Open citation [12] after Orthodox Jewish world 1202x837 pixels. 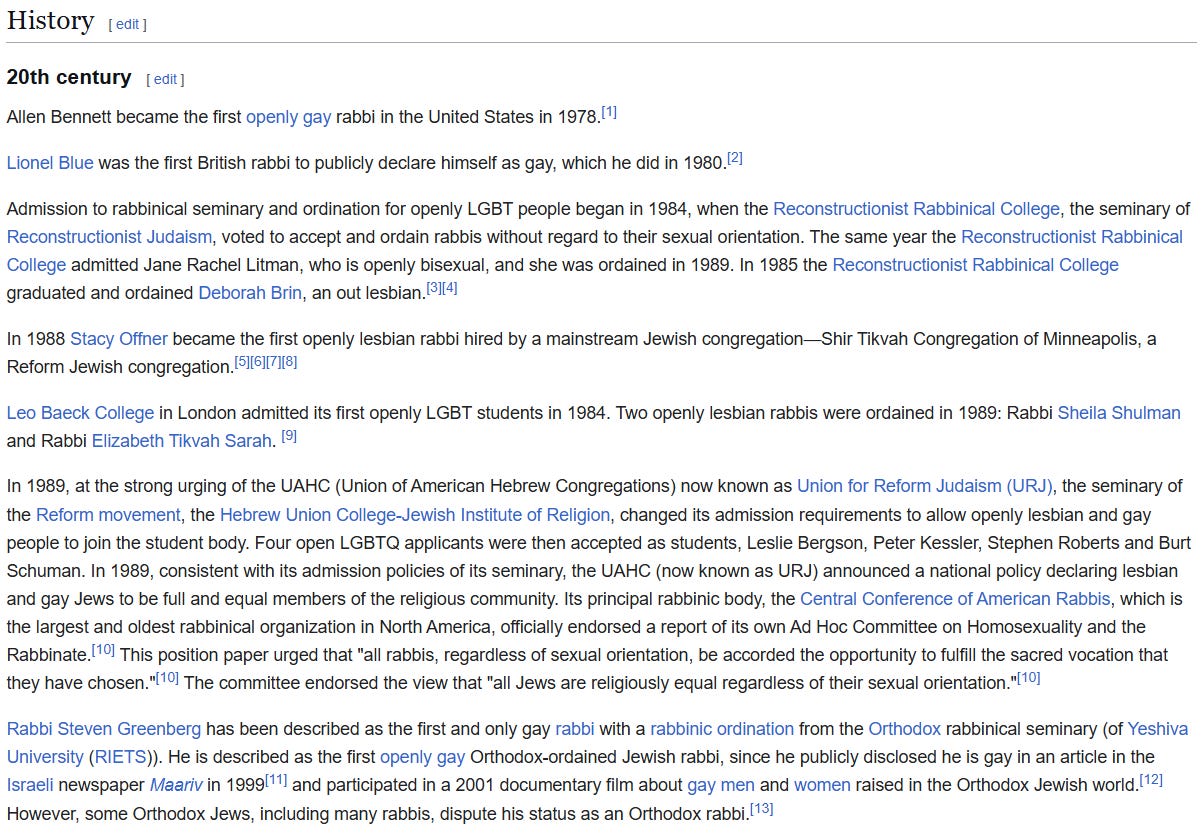1151,780
